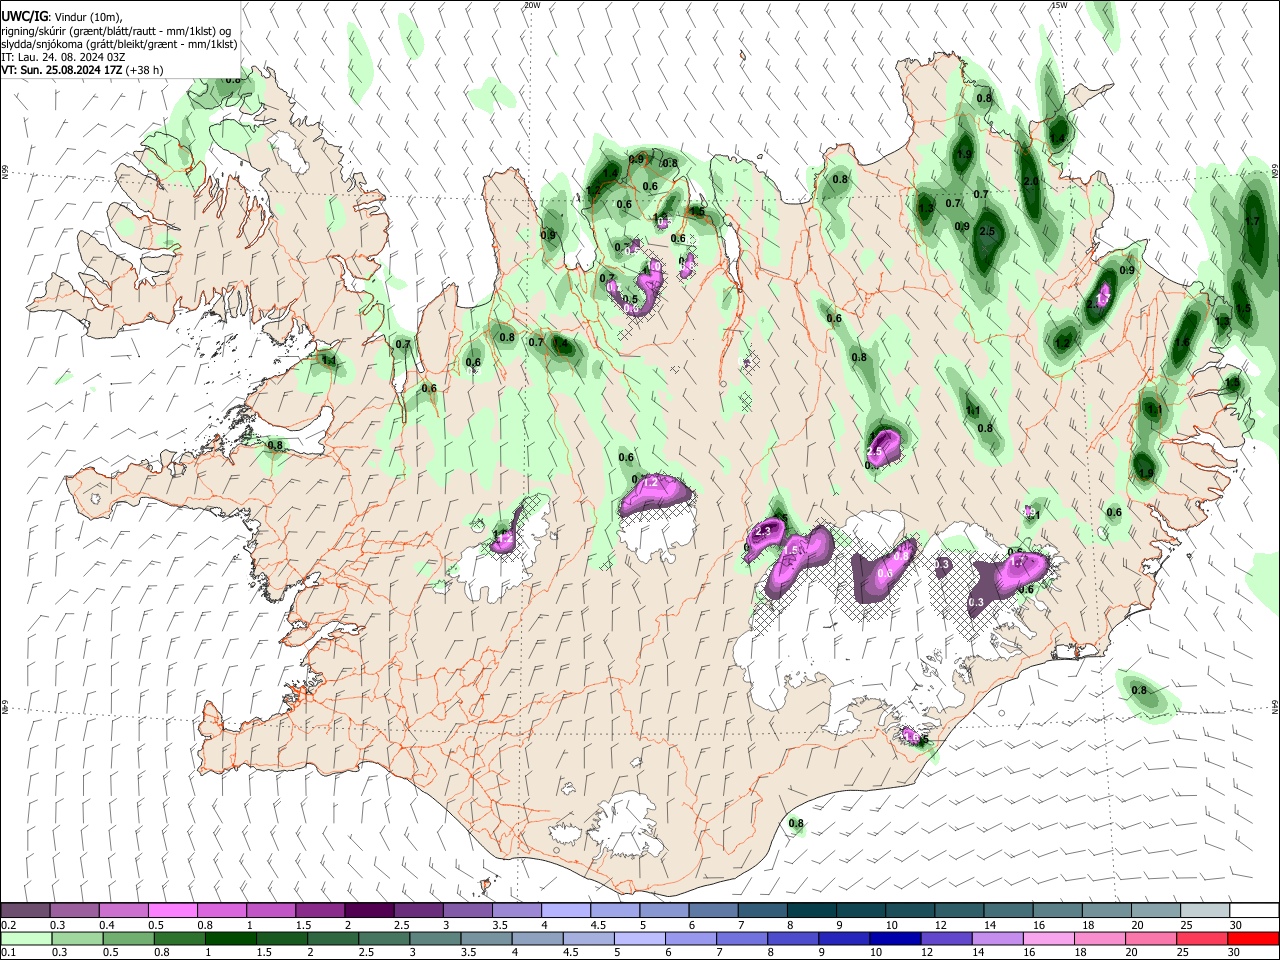Viewport: 1280px width, 960px height.
Task: Select the dark teal 8–9 swatch in the snow legend
Action: coord(811,911)
